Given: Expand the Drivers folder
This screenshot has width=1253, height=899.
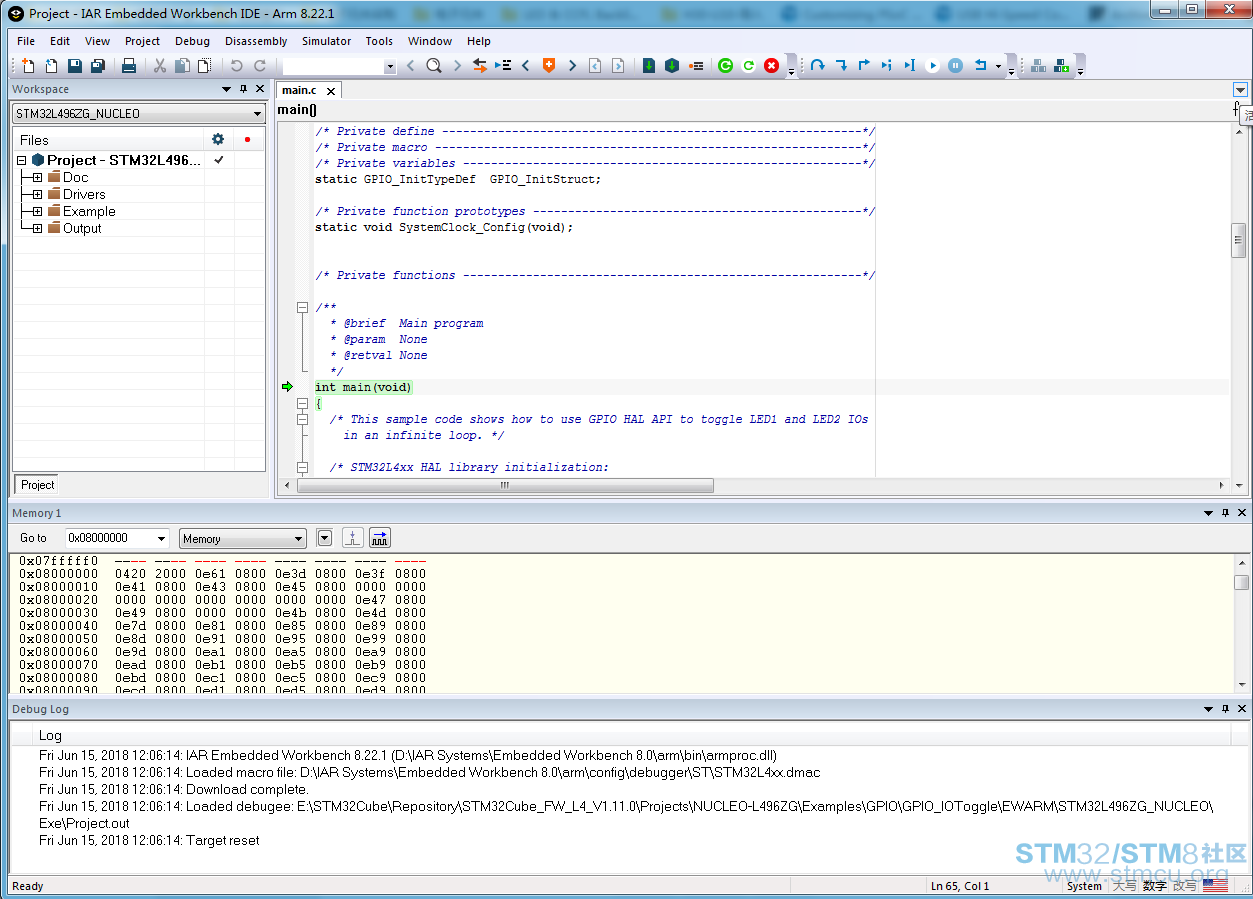Looking at the screenshot, I should point(37,194).
